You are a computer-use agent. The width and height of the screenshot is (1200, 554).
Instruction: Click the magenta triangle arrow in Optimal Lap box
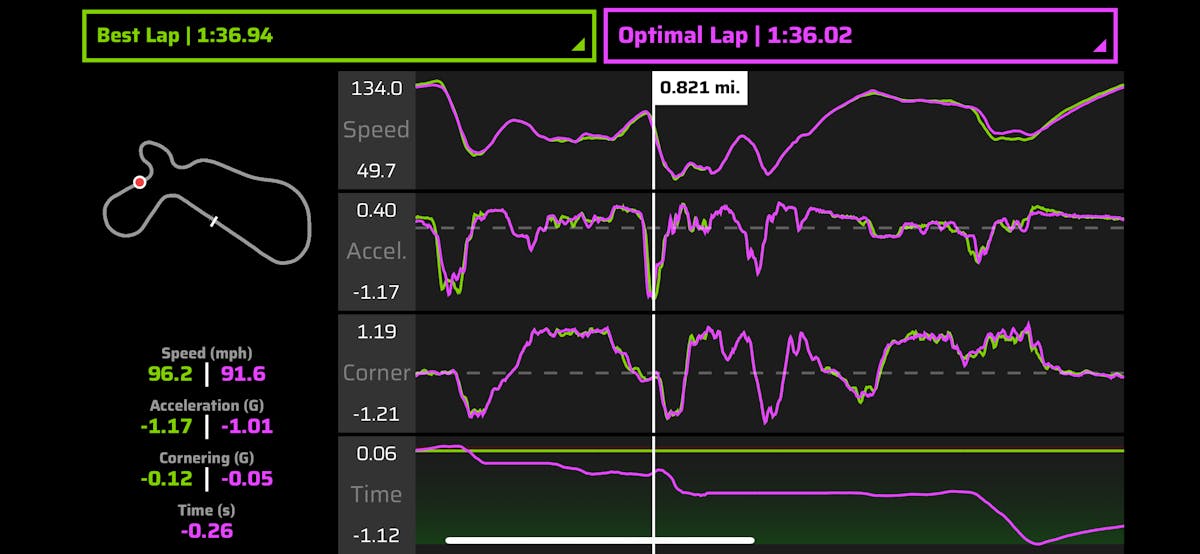click(x=1099, y=45)
